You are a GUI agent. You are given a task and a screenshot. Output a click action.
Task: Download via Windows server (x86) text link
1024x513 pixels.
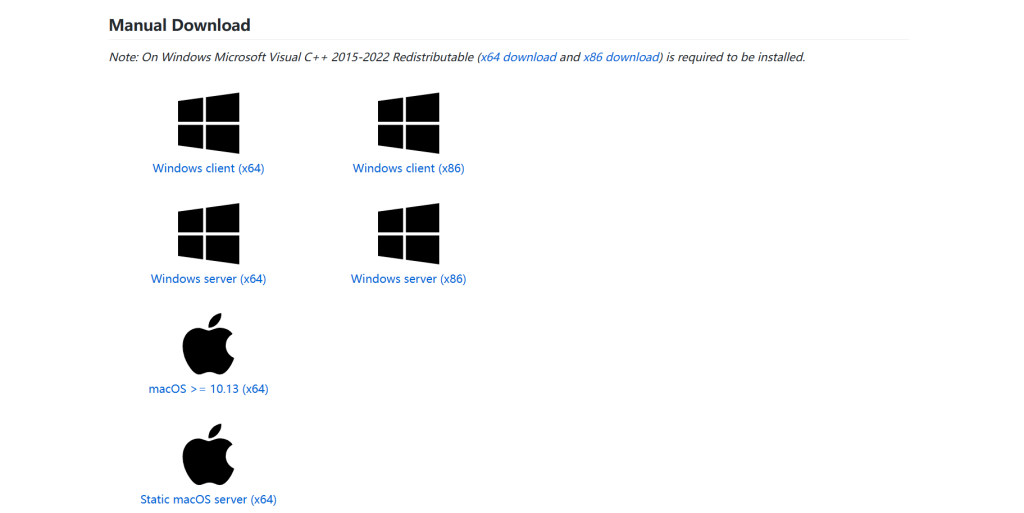[408, 279]
